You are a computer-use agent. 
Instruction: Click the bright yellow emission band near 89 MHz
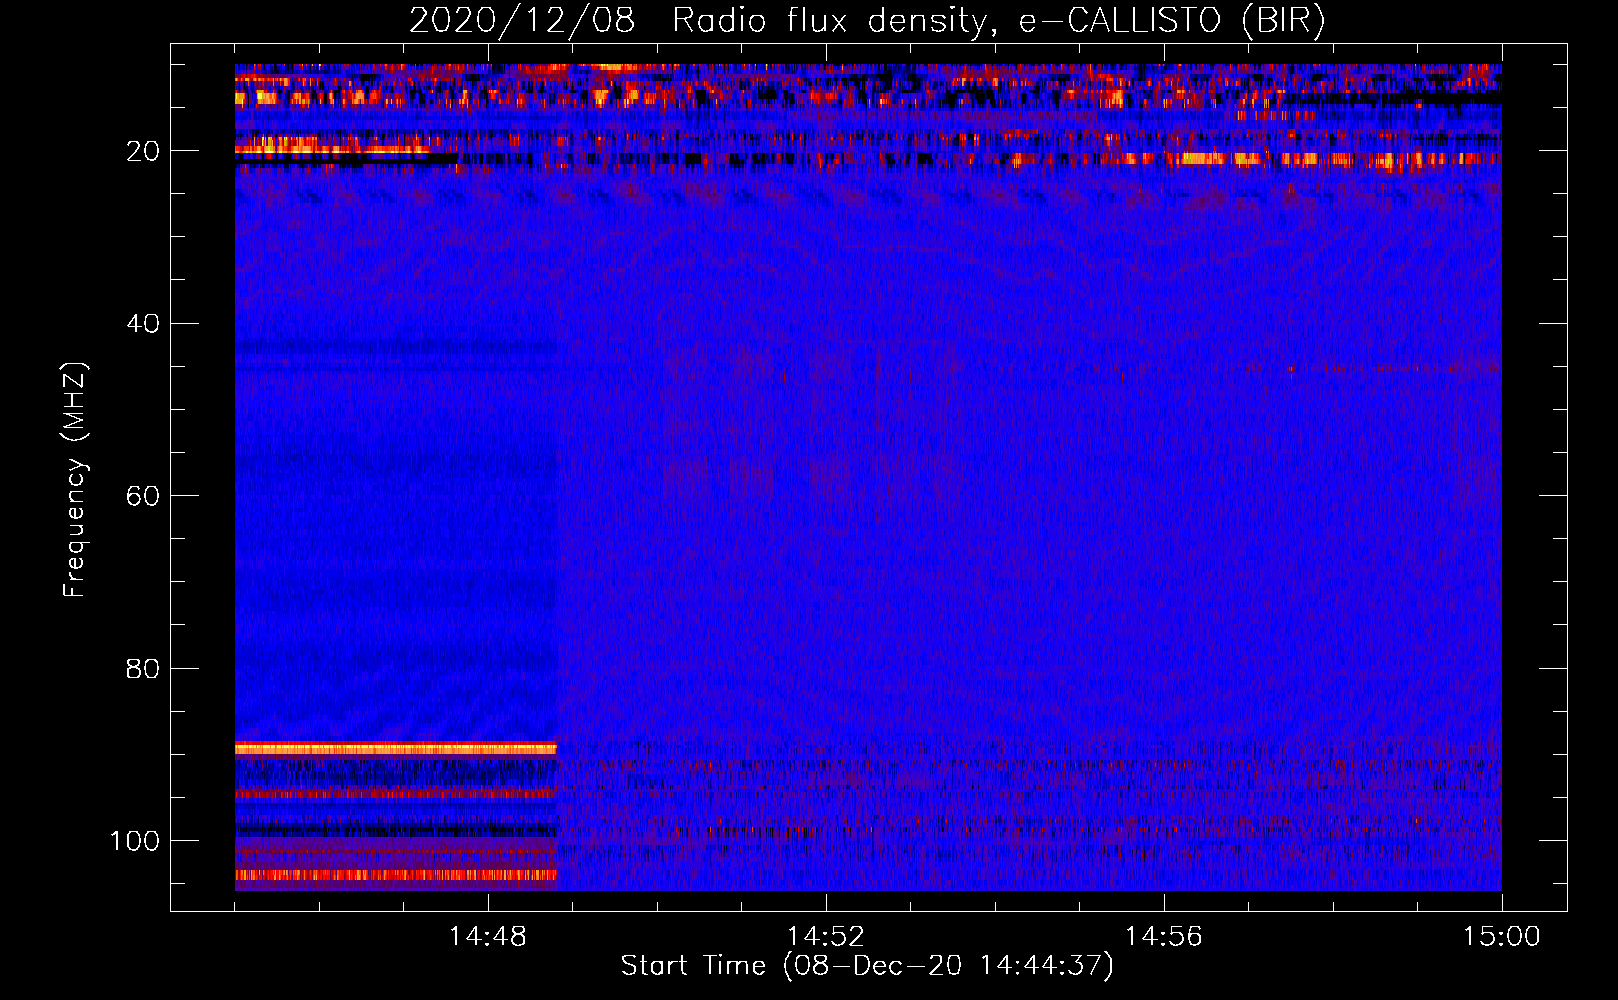396,748
